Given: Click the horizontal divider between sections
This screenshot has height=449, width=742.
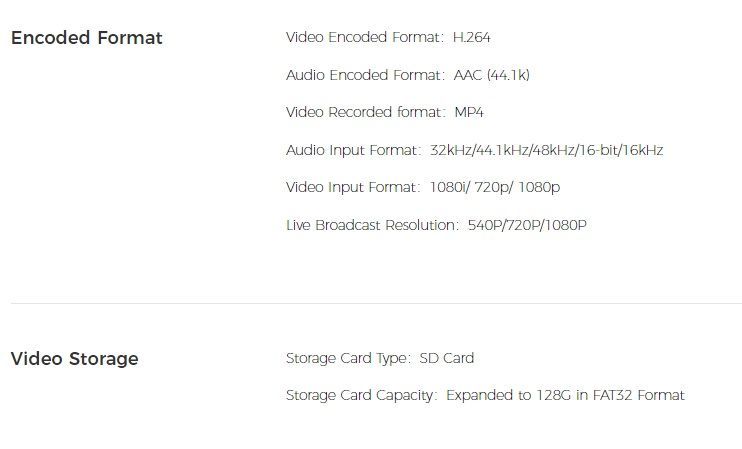Looking at the screenshot, I should click(x=376, y=303).
